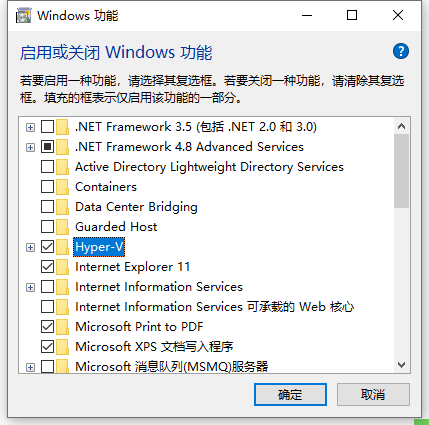
Task: Click the folder icon next to Internet Explorer 11
Action: 62,267
